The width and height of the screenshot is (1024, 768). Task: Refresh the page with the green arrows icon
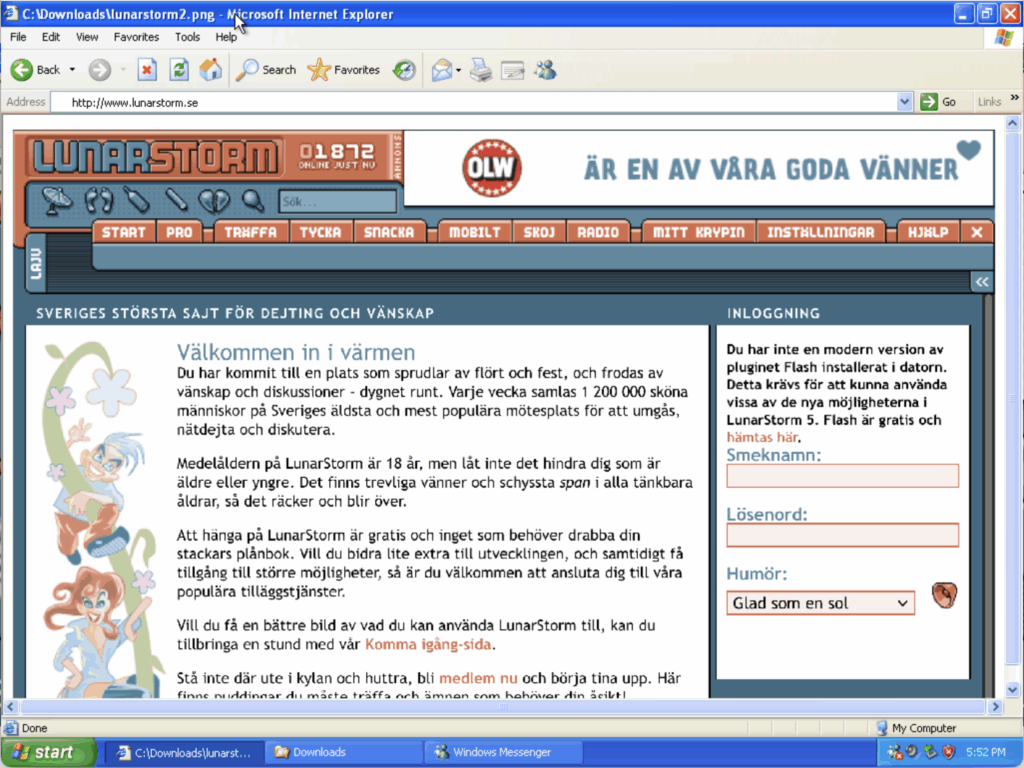[179, 69]
